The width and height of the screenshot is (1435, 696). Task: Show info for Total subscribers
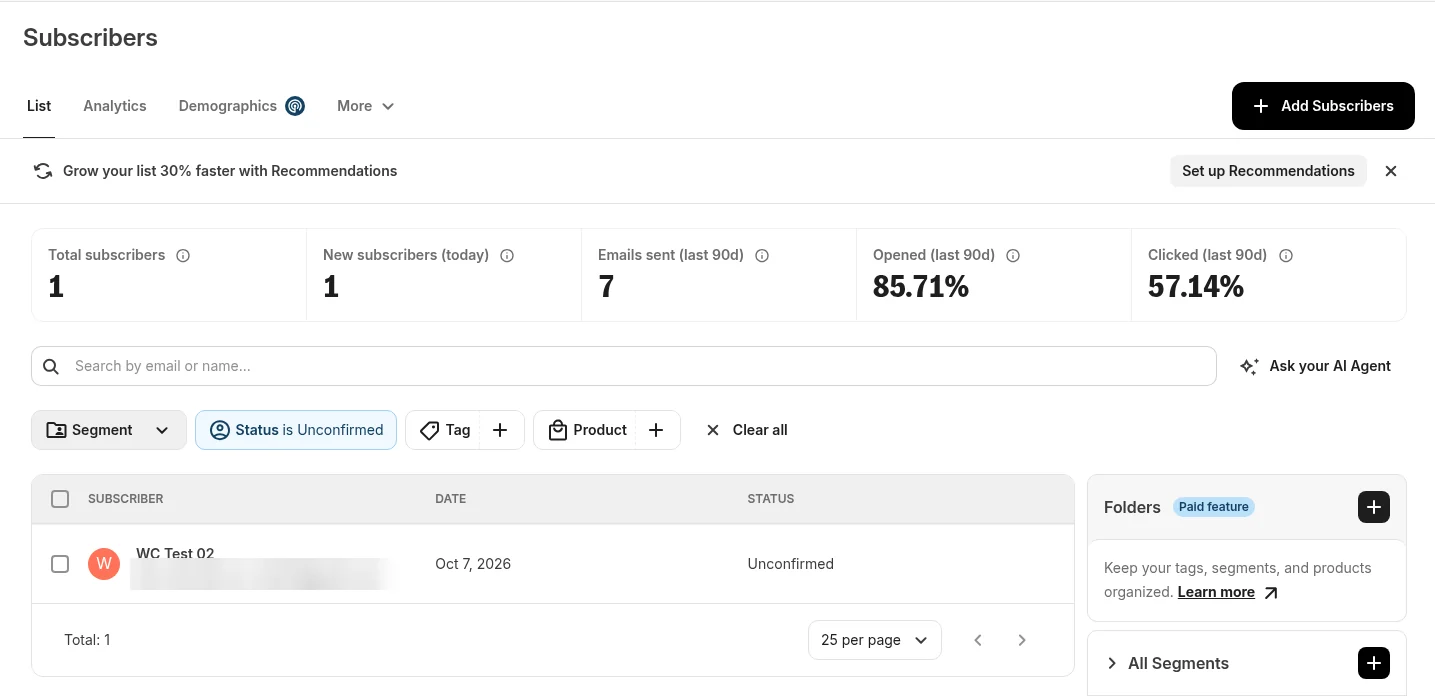coord(183,256)
